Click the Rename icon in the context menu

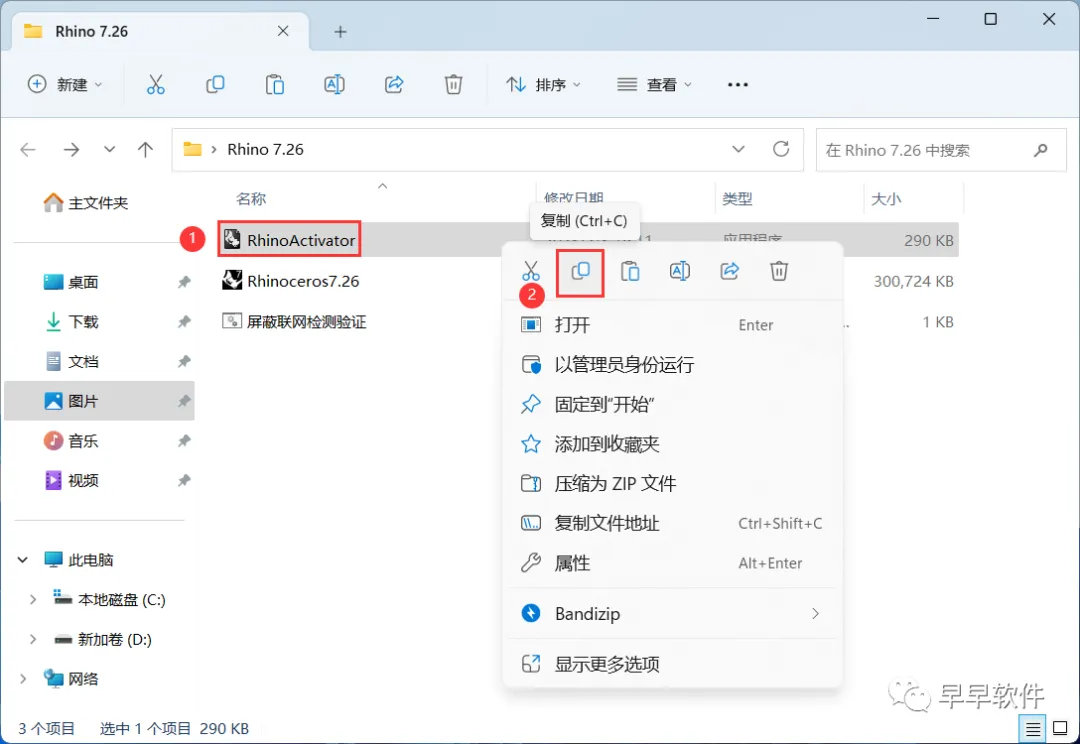680,271
